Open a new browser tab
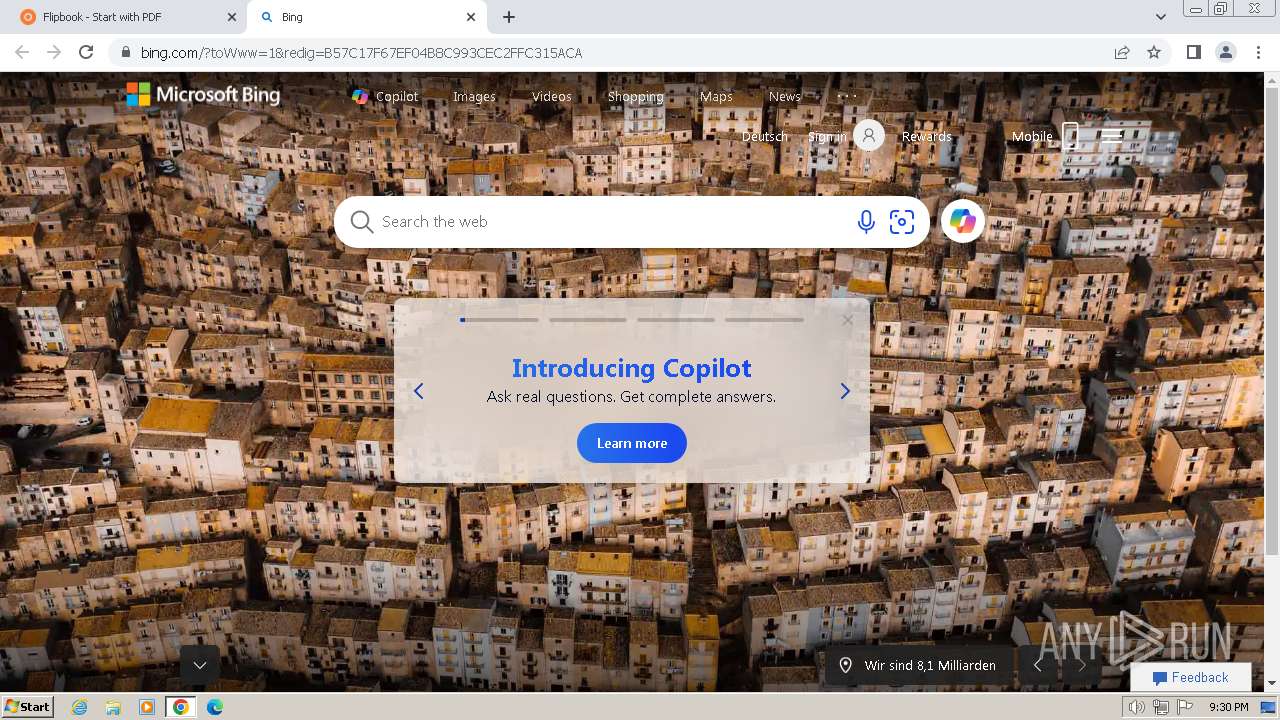The image size is (1280, 720). coord(509,17)
